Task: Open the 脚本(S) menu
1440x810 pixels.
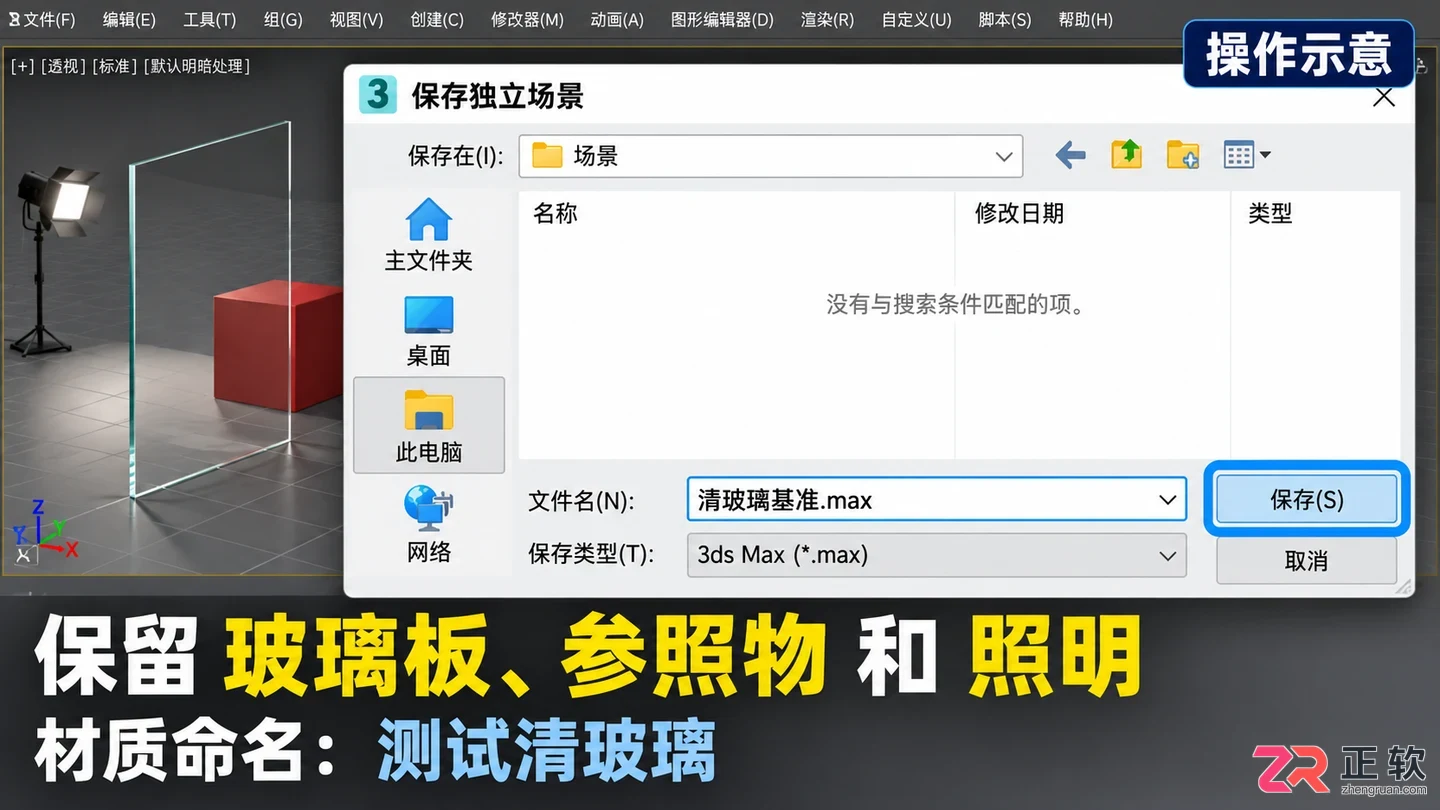Action: (1004, 19)
